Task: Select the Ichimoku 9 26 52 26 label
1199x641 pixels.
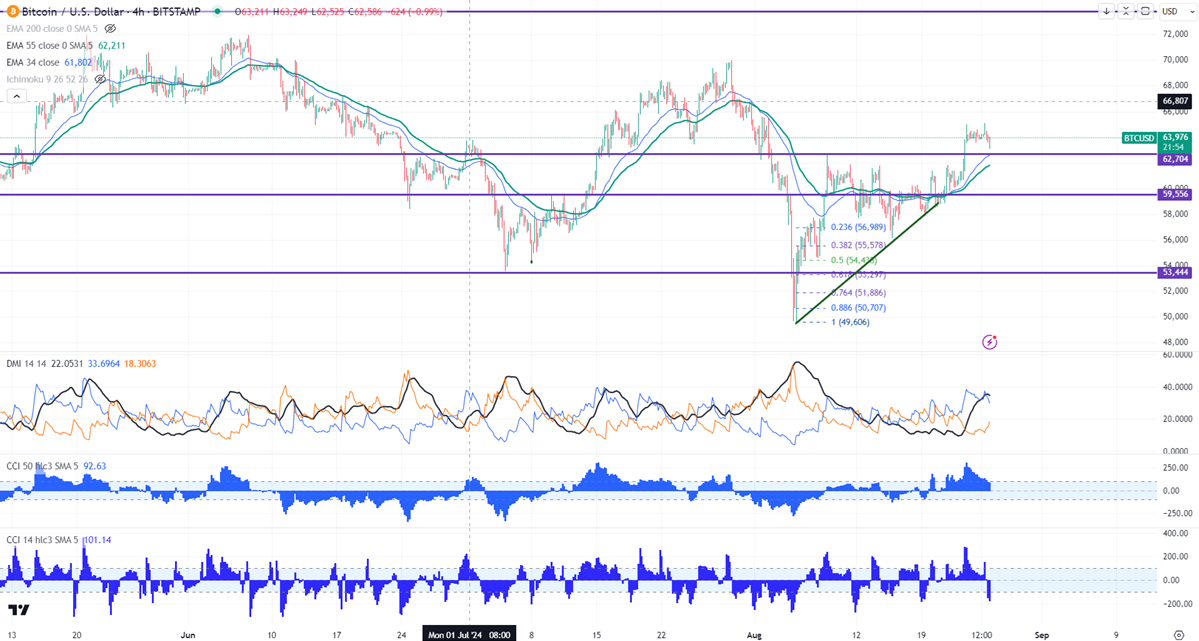Action: (x=47, y=79)
